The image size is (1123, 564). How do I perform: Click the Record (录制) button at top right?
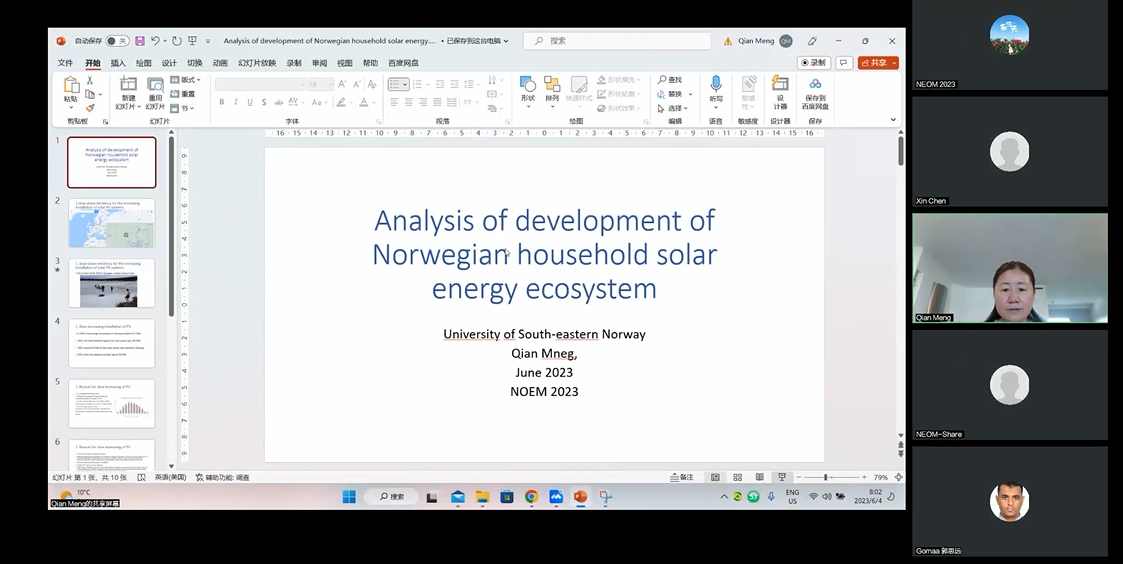tap(814, 62)
